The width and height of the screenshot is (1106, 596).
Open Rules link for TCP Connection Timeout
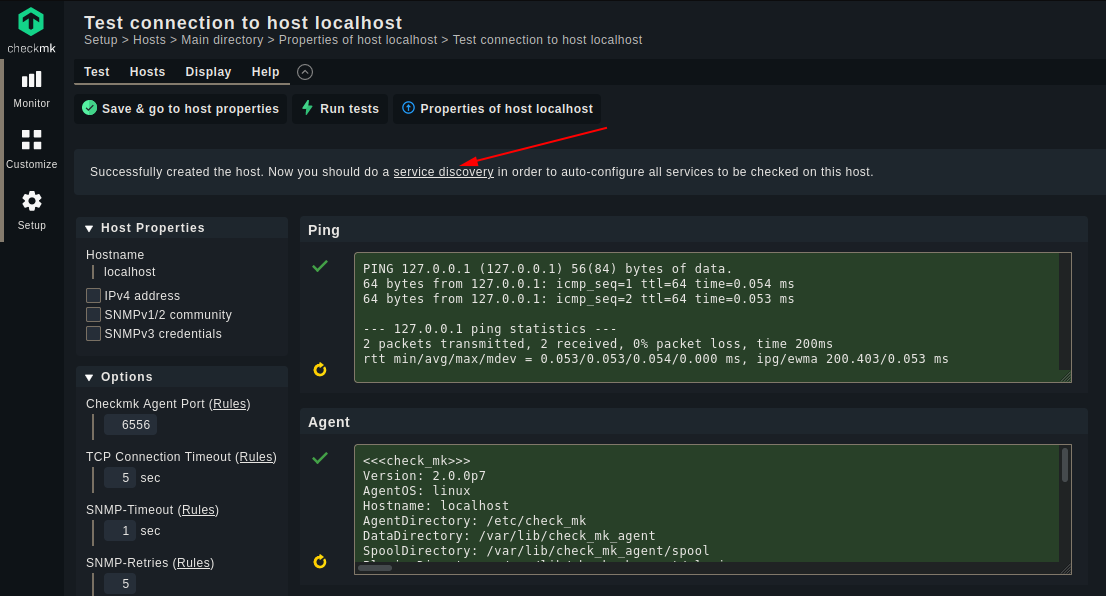click(x=256, y=456)
